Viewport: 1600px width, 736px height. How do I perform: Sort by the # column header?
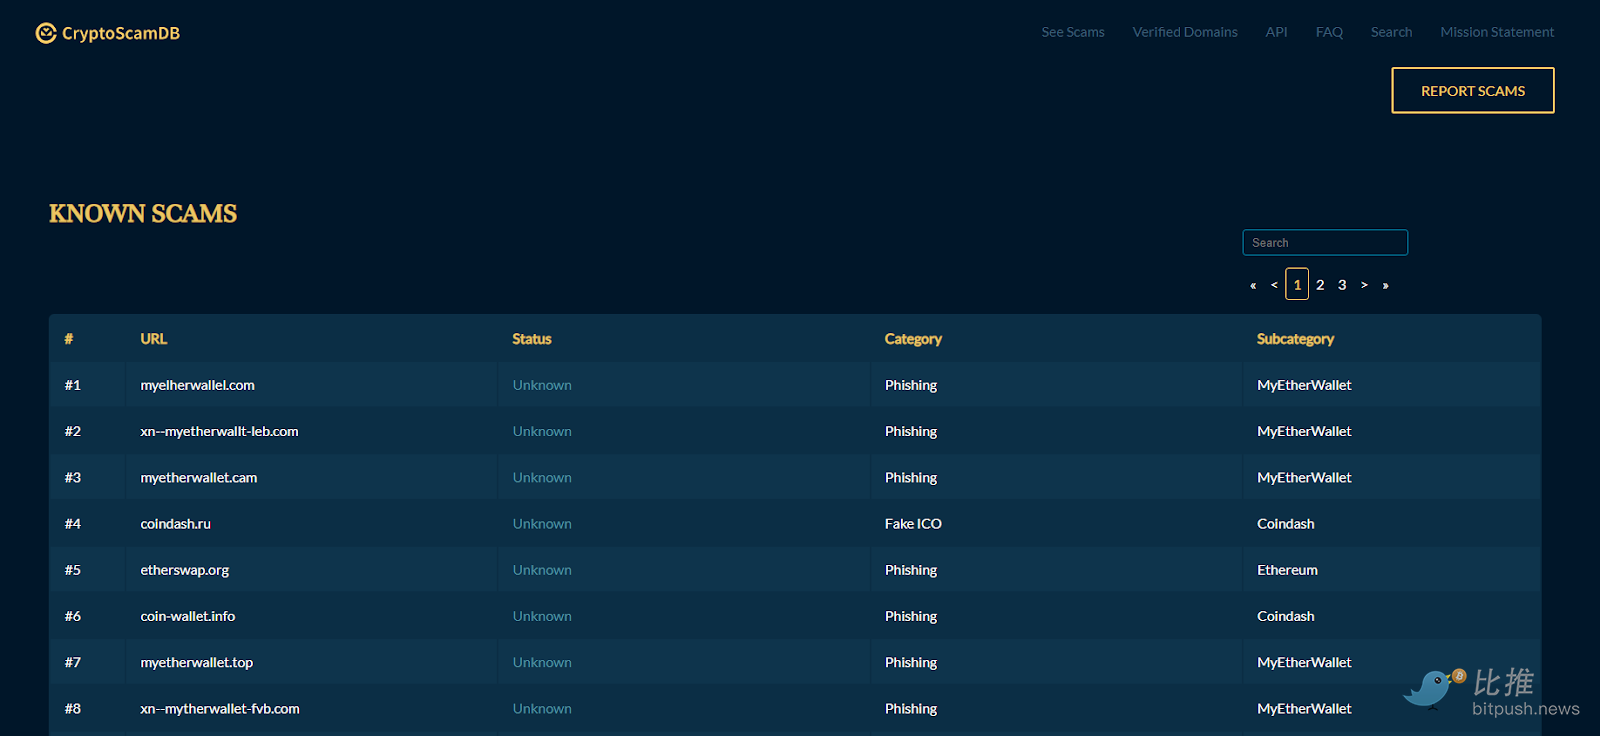(69, 339)
